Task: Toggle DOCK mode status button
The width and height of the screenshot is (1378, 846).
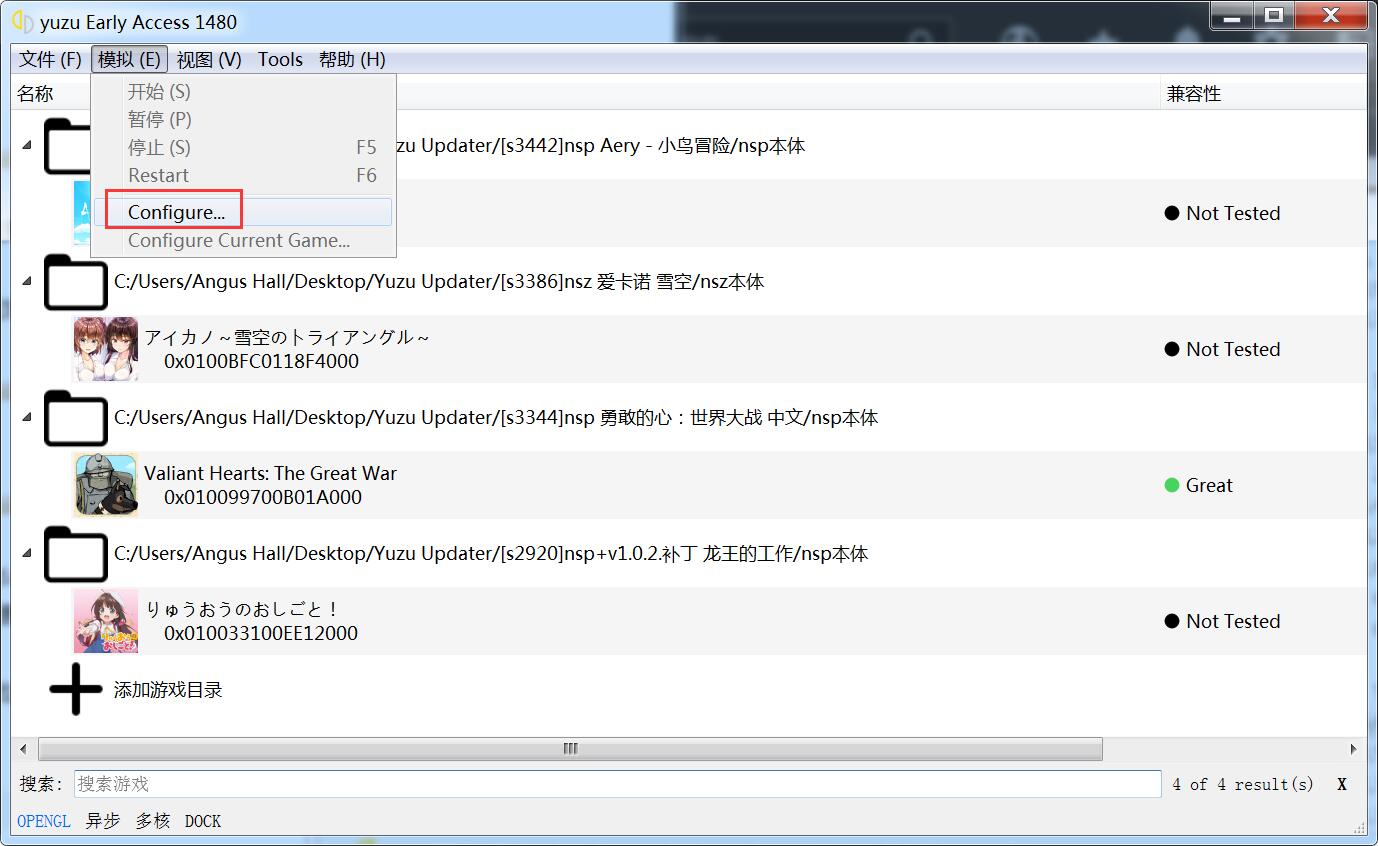Action: pos(203,821)
